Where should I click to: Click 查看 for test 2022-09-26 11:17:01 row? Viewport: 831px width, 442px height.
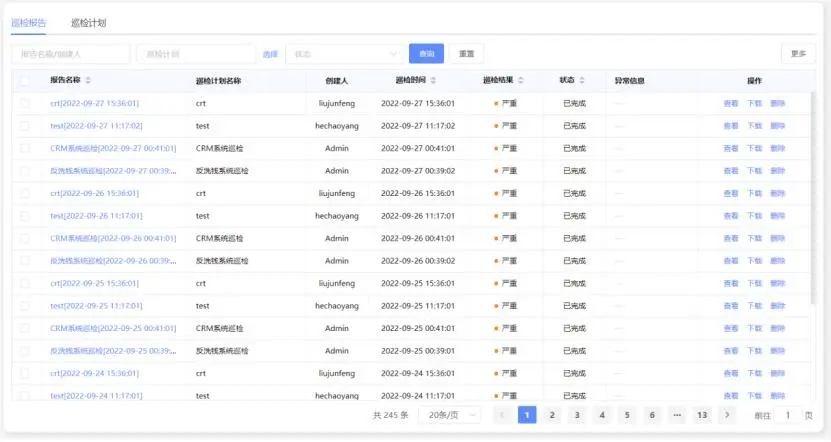pos(731,216)
